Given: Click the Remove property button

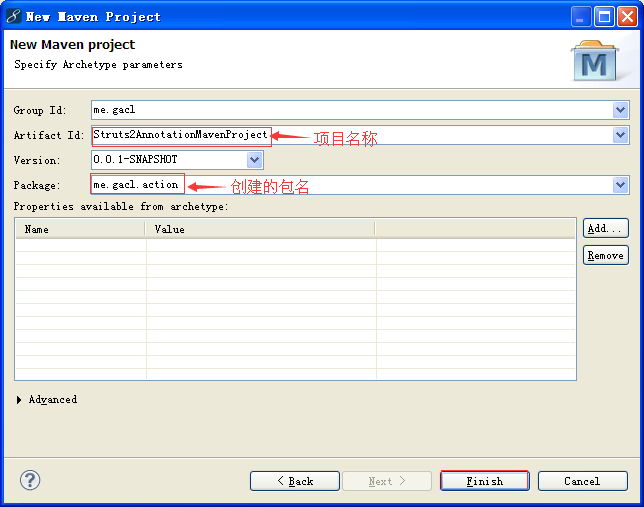Looking at the screenshot, I should tap(605, 256).
